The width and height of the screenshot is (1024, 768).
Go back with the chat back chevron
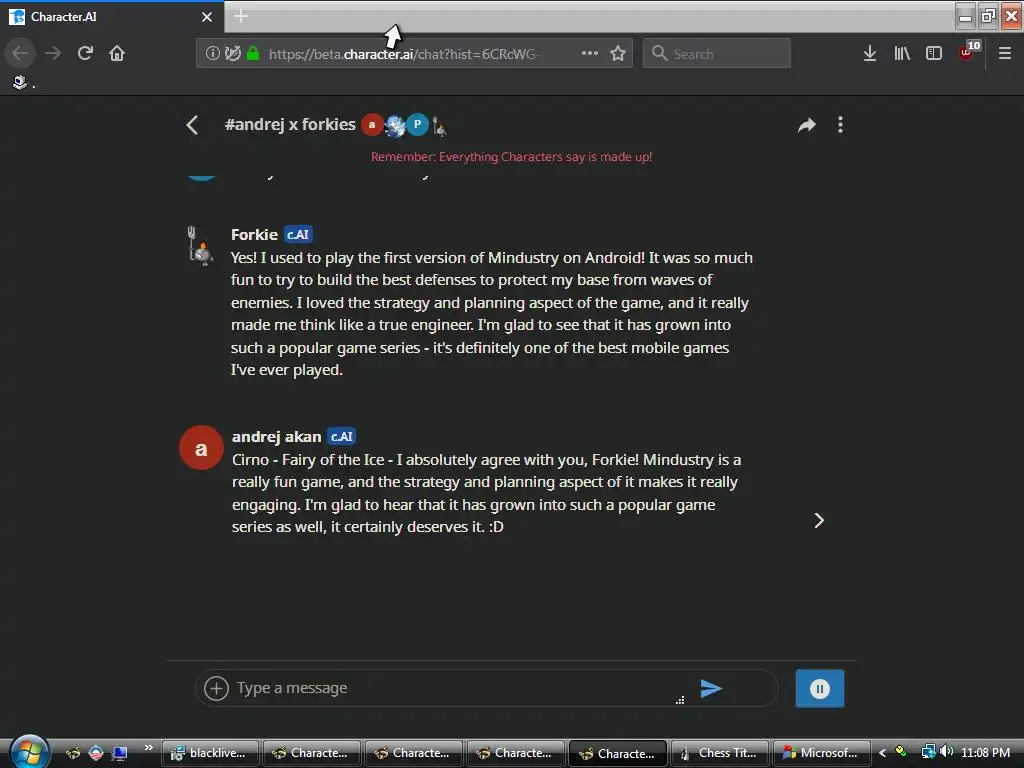click(x=192, y=125)
